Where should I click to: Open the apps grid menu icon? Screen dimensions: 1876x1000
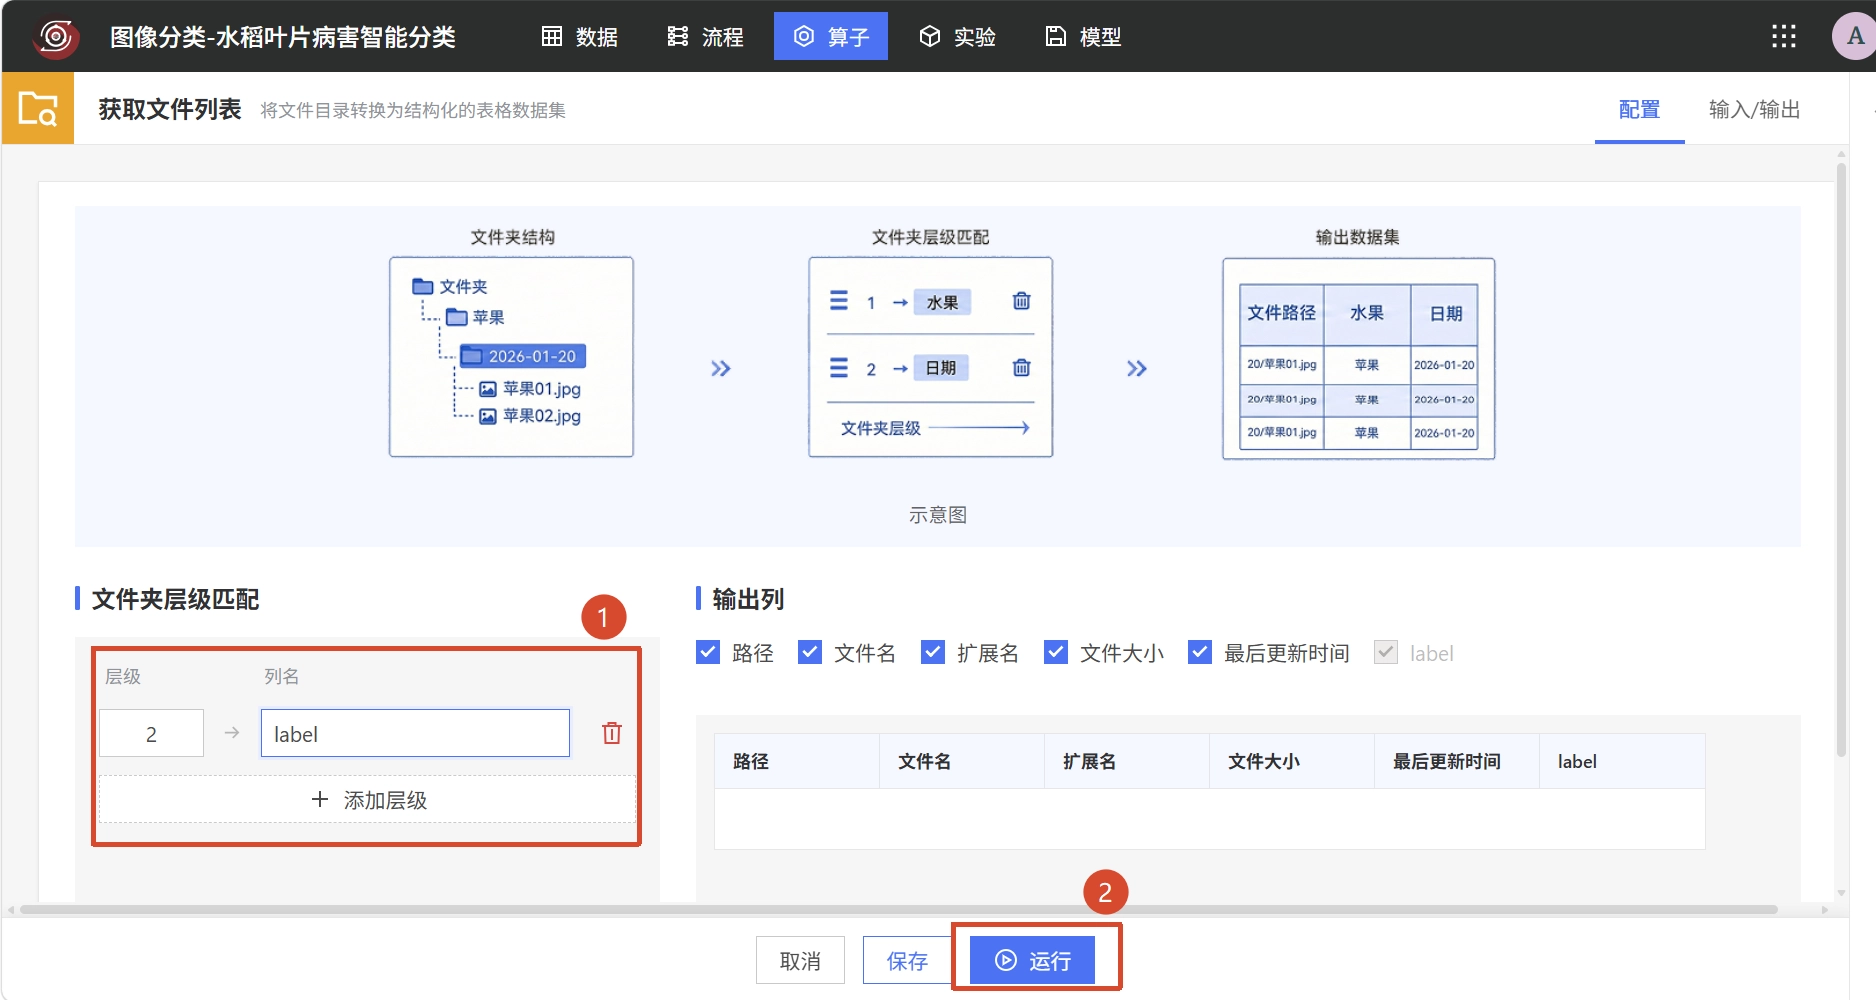1784,37
